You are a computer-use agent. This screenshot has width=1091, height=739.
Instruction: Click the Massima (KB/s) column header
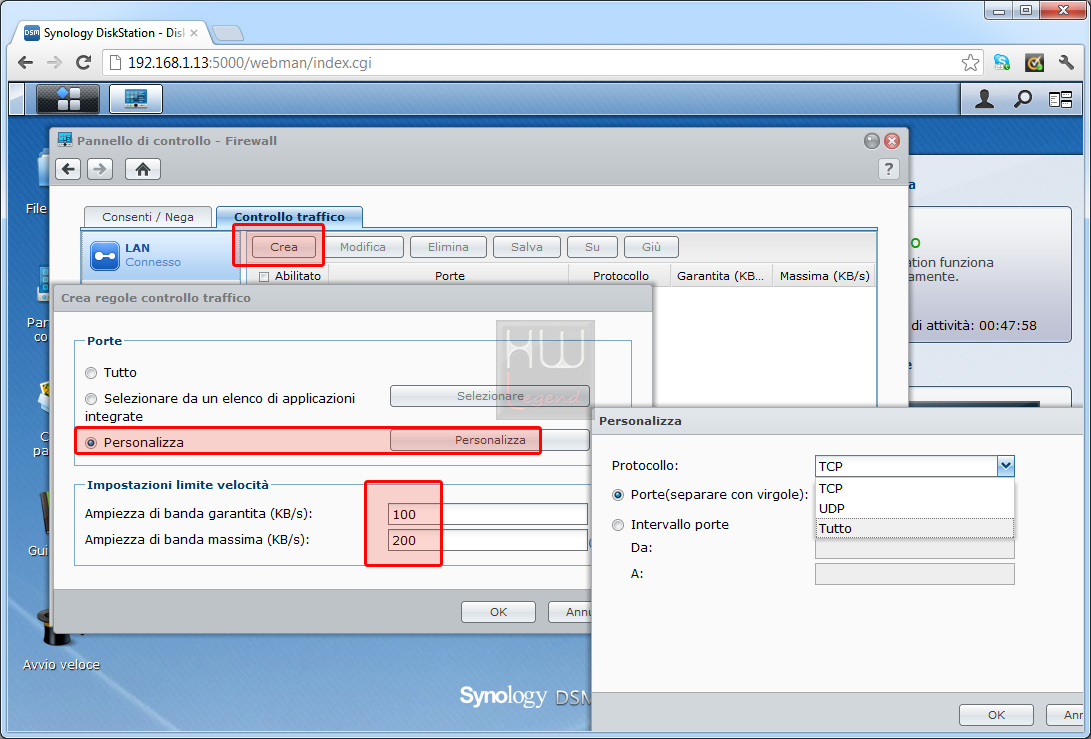[x=825, y=276]
